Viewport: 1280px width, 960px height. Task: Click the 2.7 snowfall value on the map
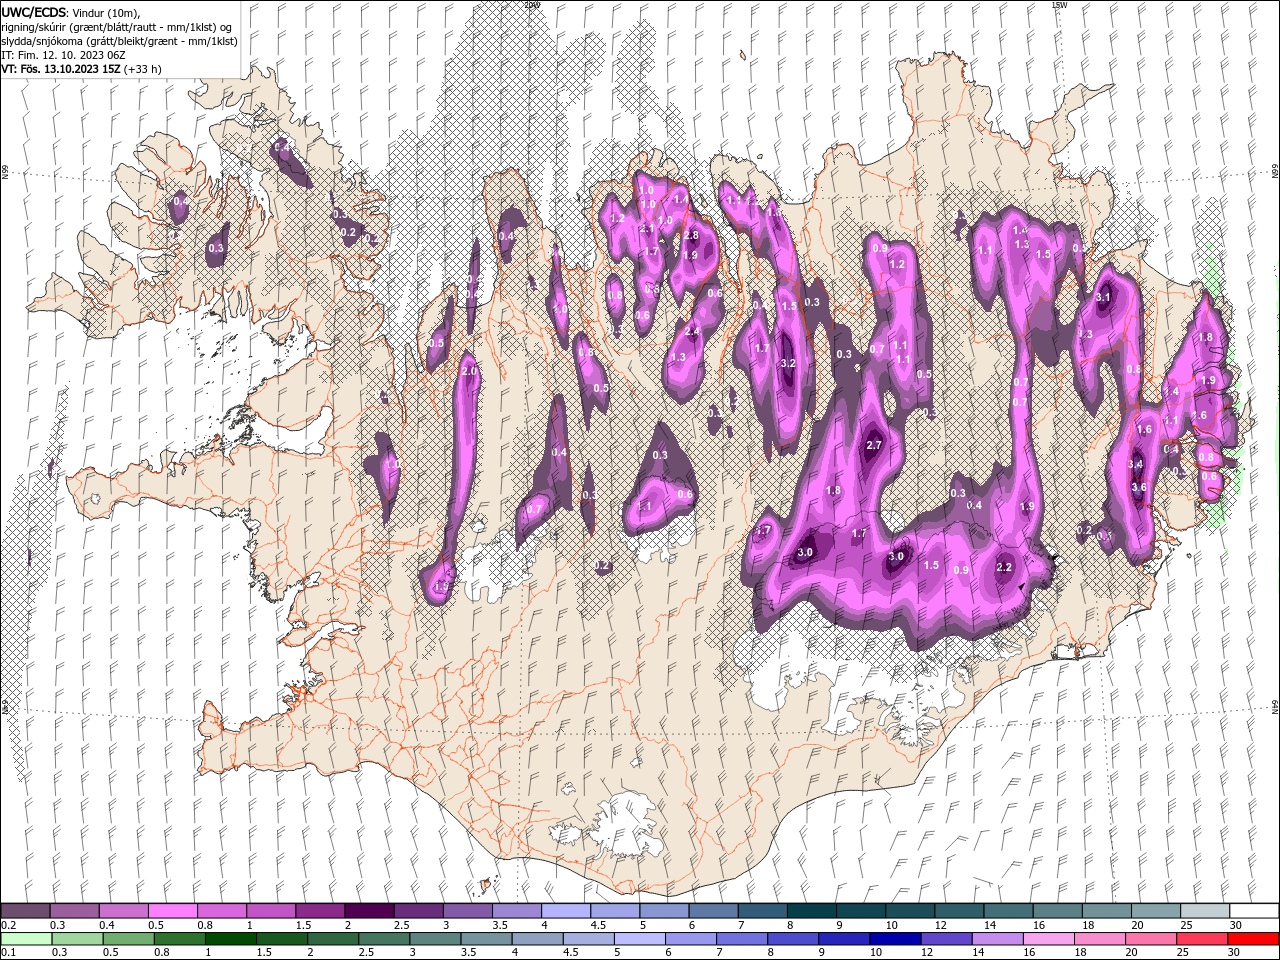(873, 445)
